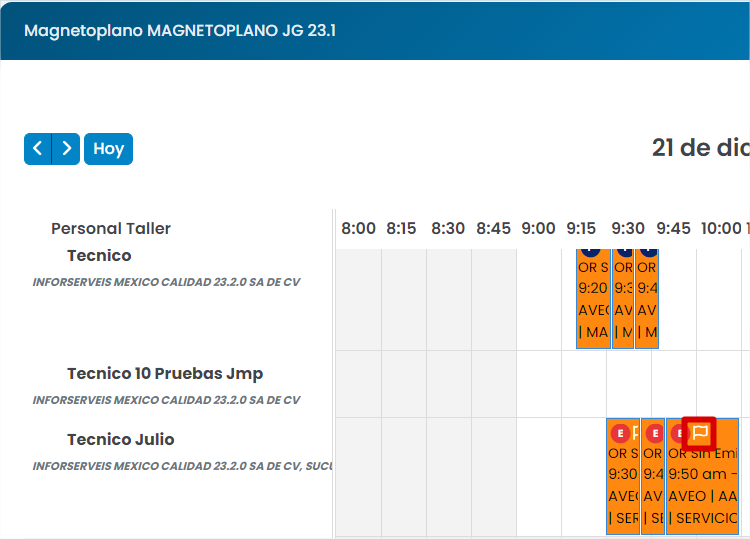Open the 9:30 AVEO order for Tecnico Julio

(623, 476)
